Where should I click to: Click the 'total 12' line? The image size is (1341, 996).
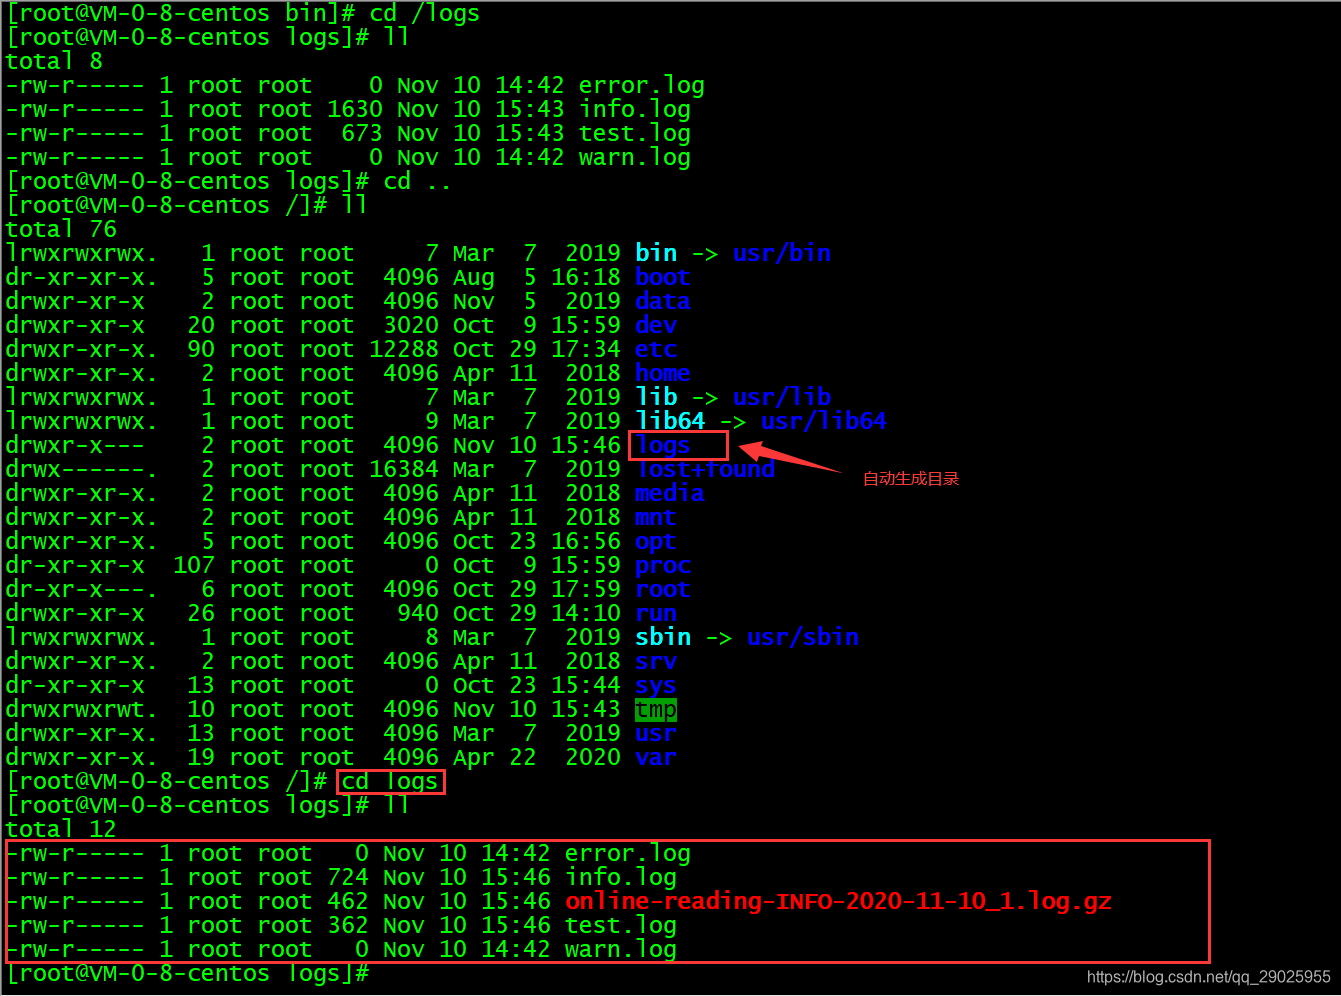tap(61, 830)
